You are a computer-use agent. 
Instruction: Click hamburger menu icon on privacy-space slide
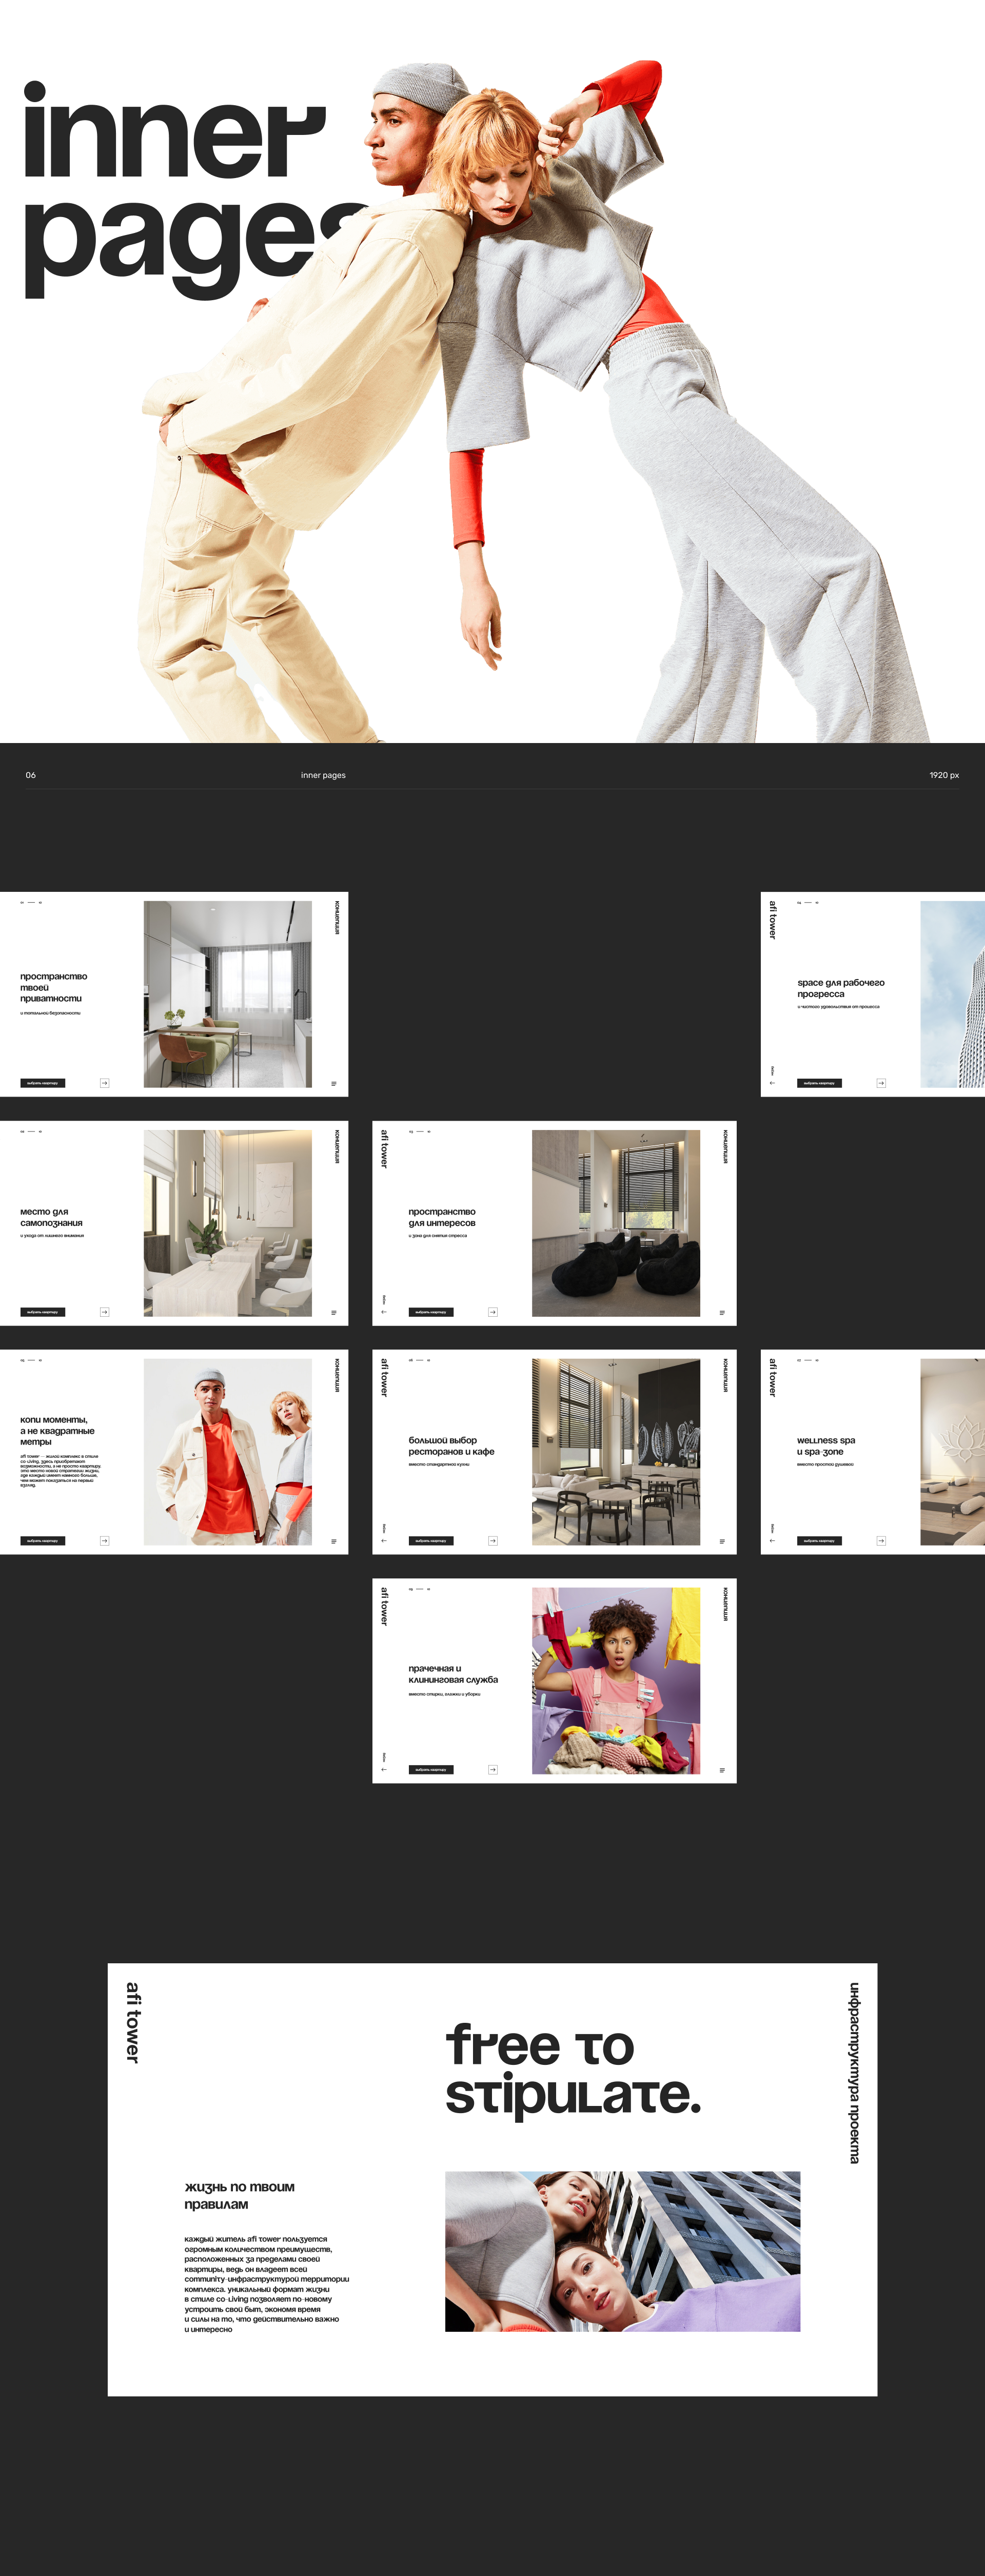tap(333, 1083)
